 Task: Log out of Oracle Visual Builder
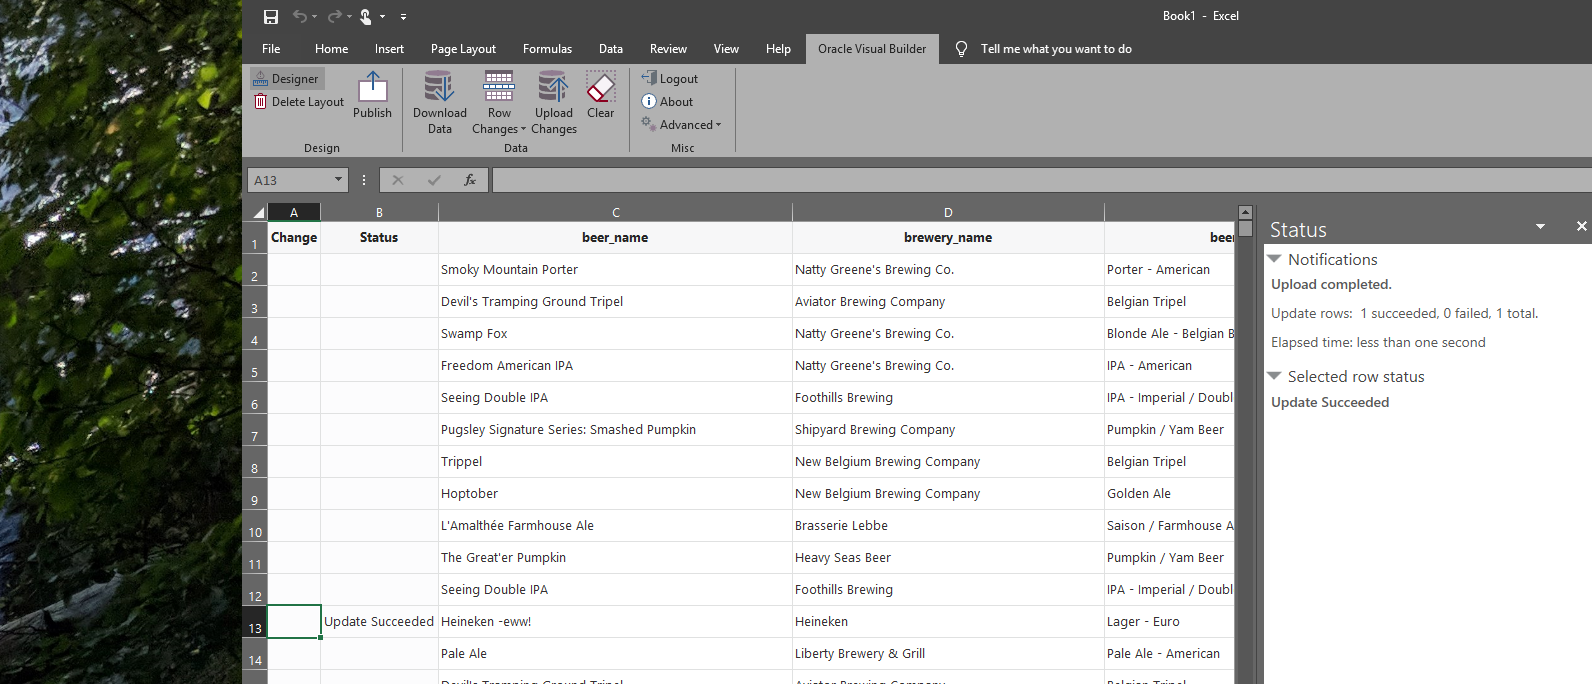click(670, 79)
